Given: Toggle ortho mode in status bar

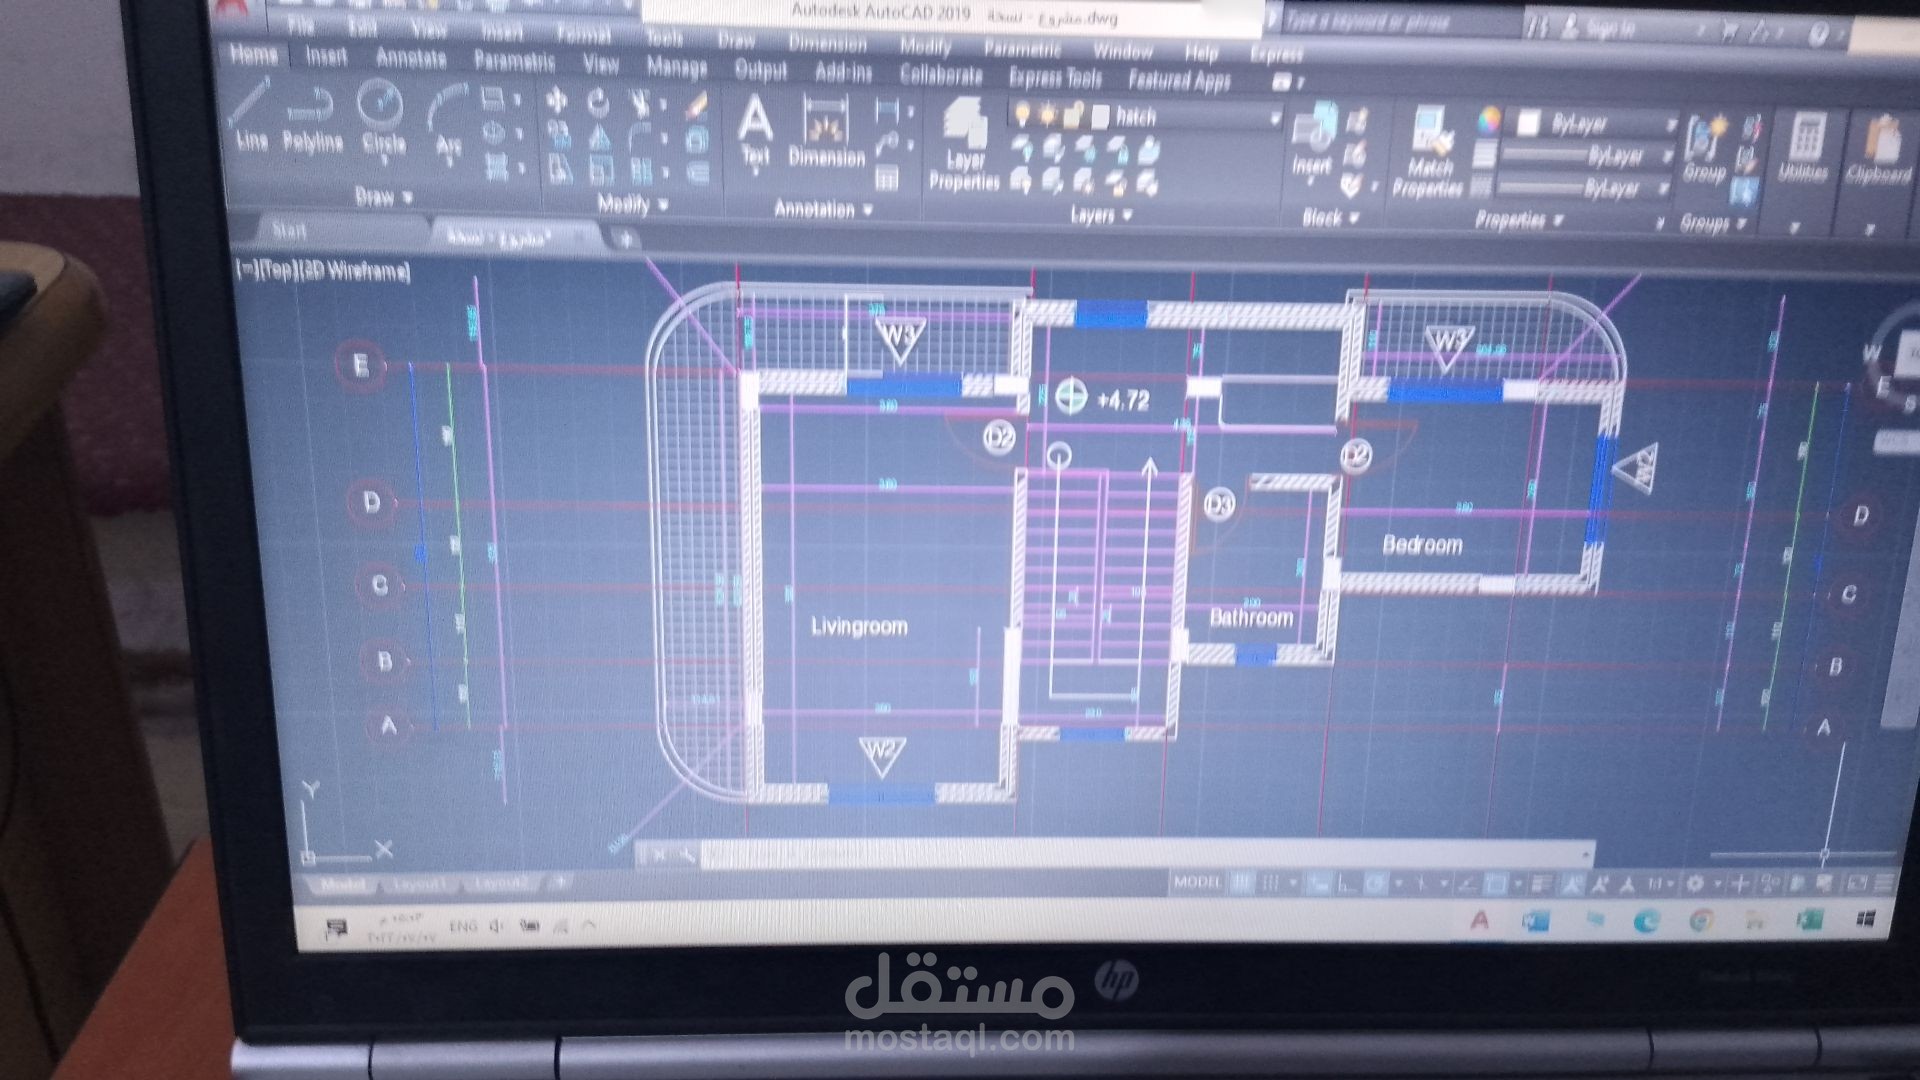Looking at the screenshot, I should (x=1347, y=884).
